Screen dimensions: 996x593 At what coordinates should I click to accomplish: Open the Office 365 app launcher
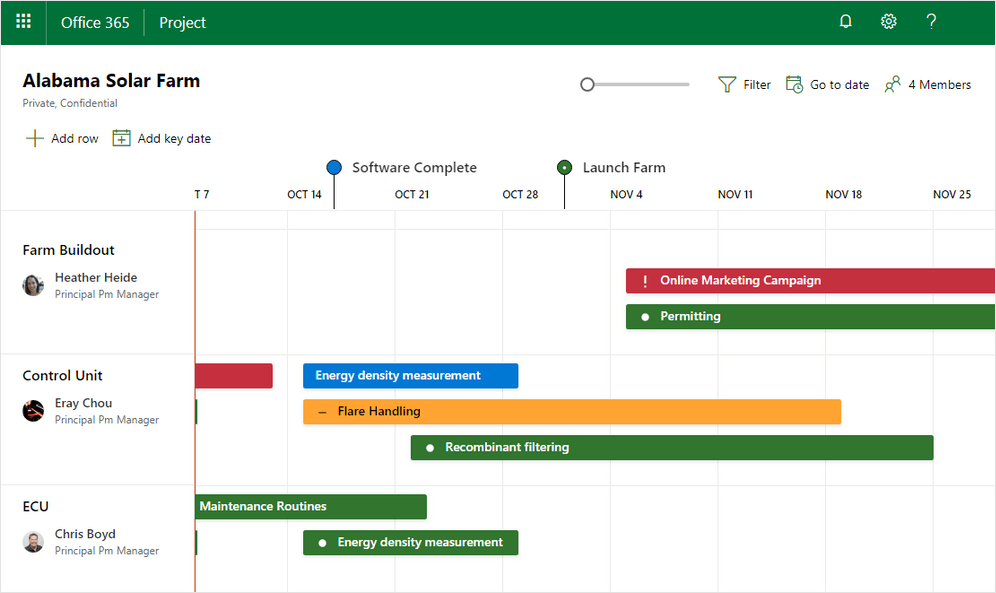coord(22,21)
